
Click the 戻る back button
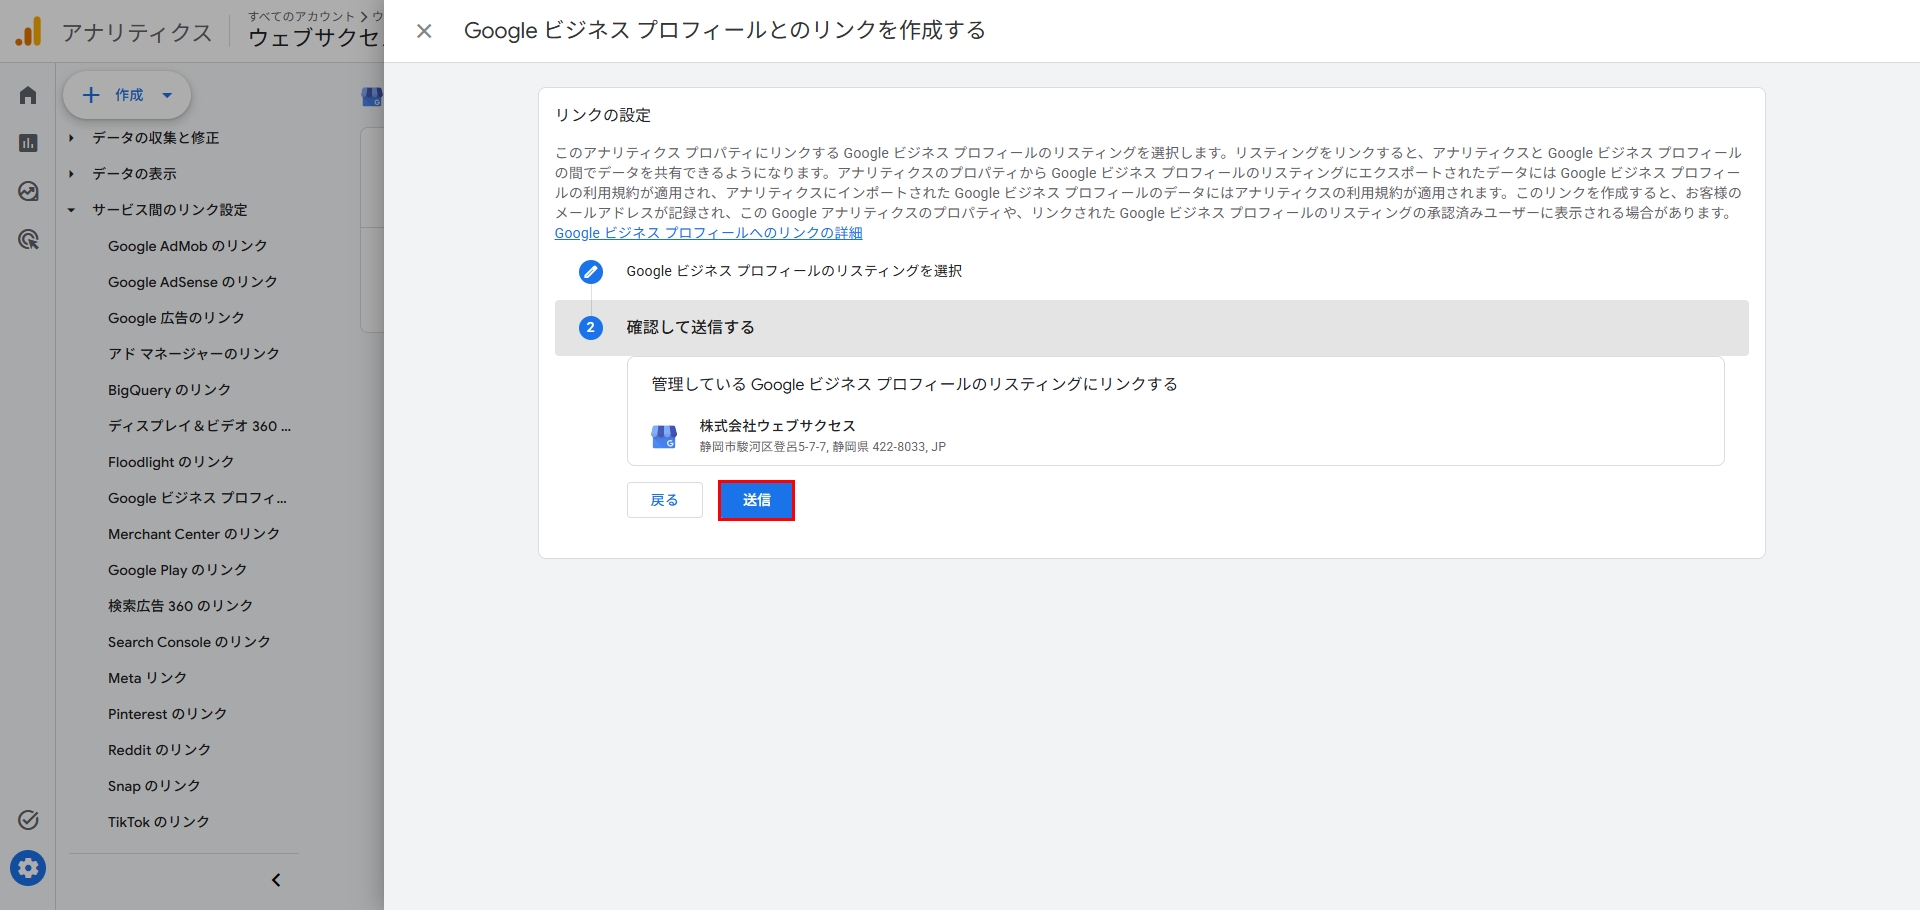[665, 500]
